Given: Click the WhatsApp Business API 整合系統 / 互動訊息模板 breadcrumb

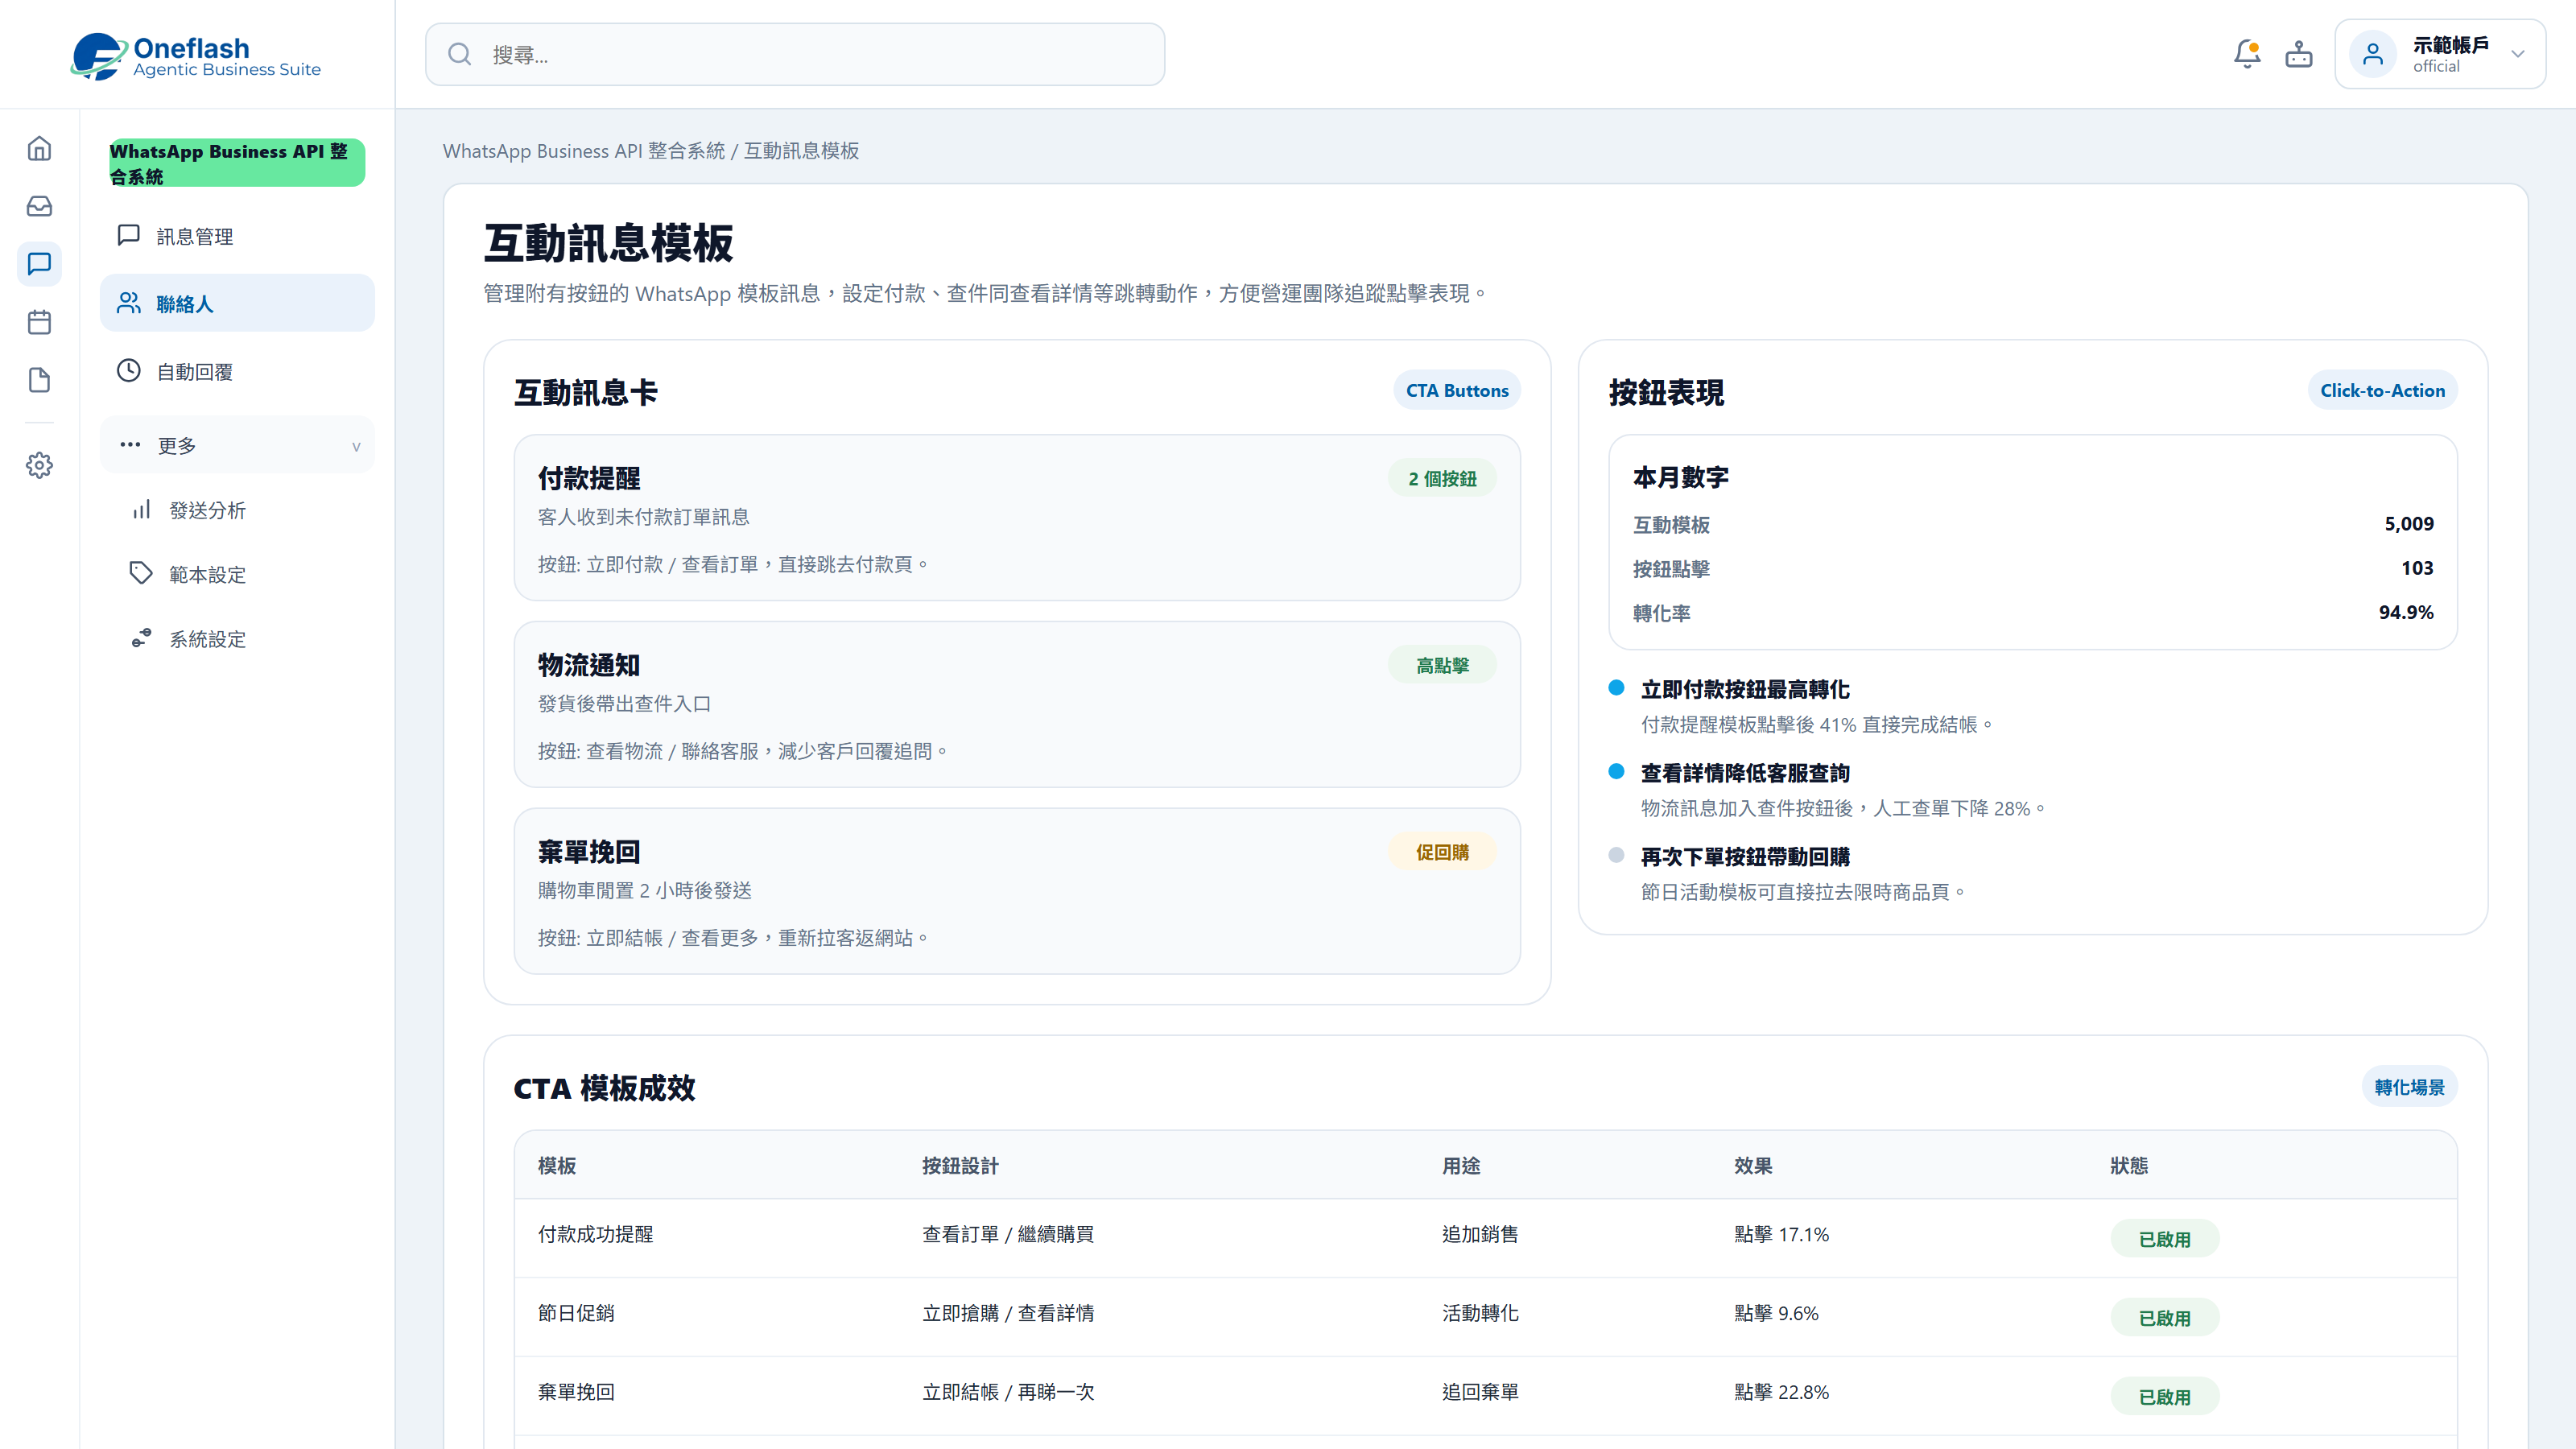Looking at the screenshot, I should point(651,151).
